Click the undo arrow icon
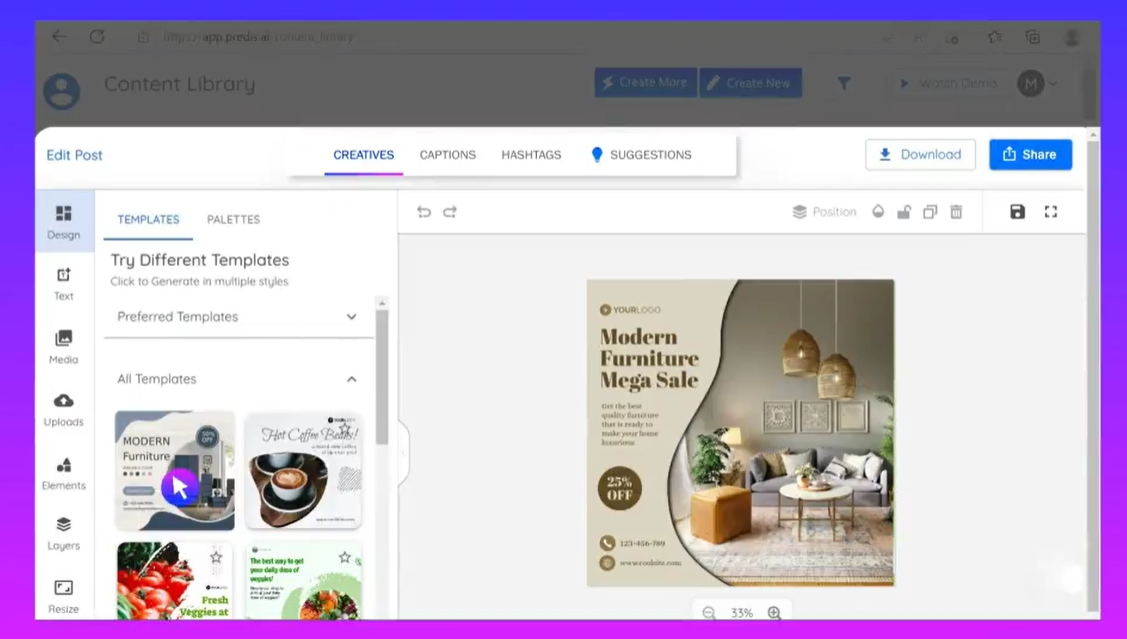This screenshot has width=1127, height=639. tap(424, 212)
